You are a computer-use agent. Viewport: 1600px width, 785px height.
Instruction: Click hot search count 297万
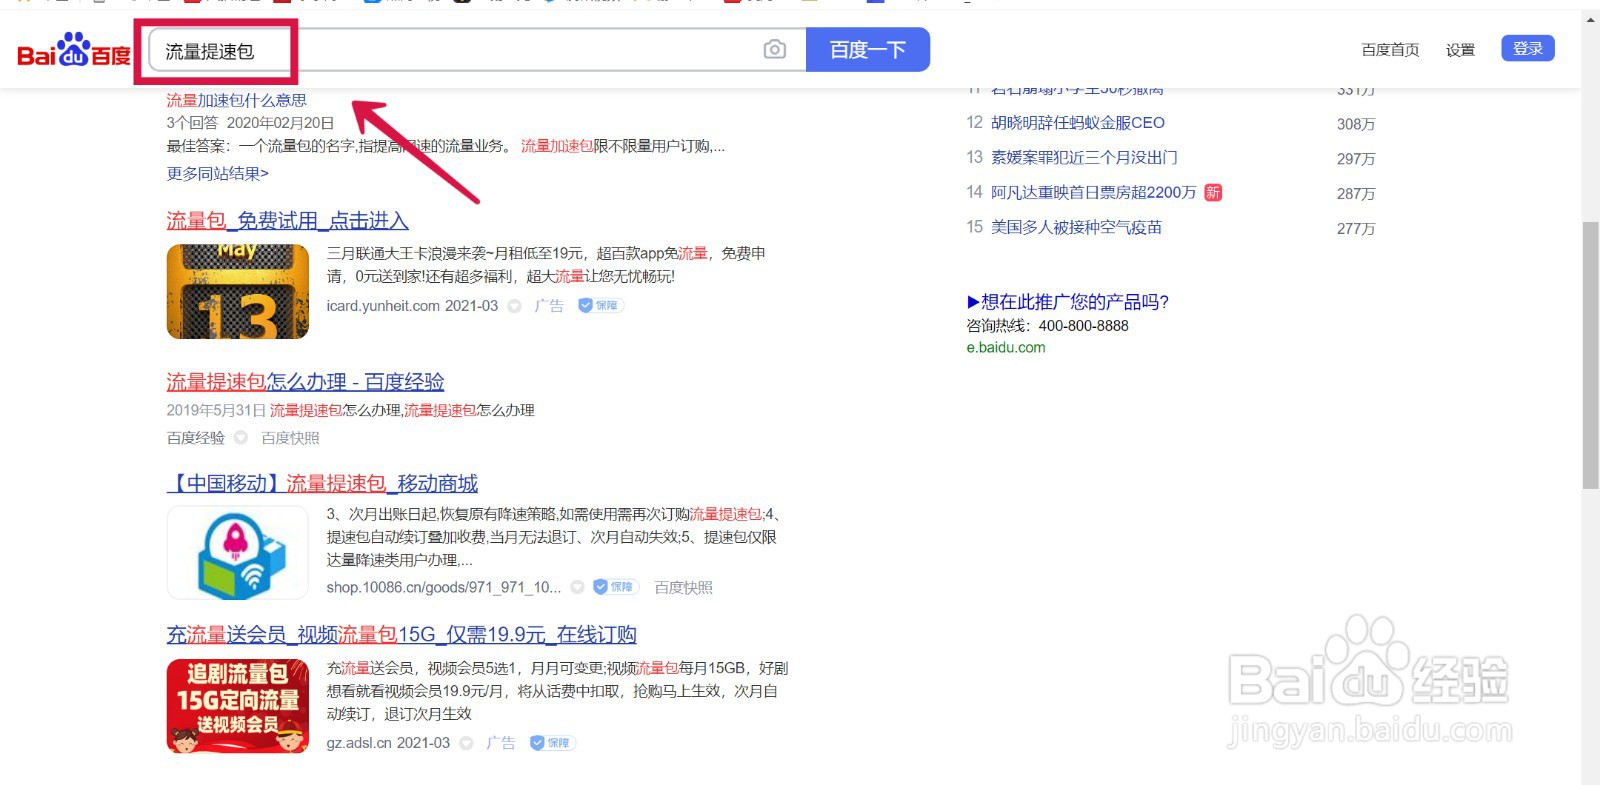tap(1356, 159)
